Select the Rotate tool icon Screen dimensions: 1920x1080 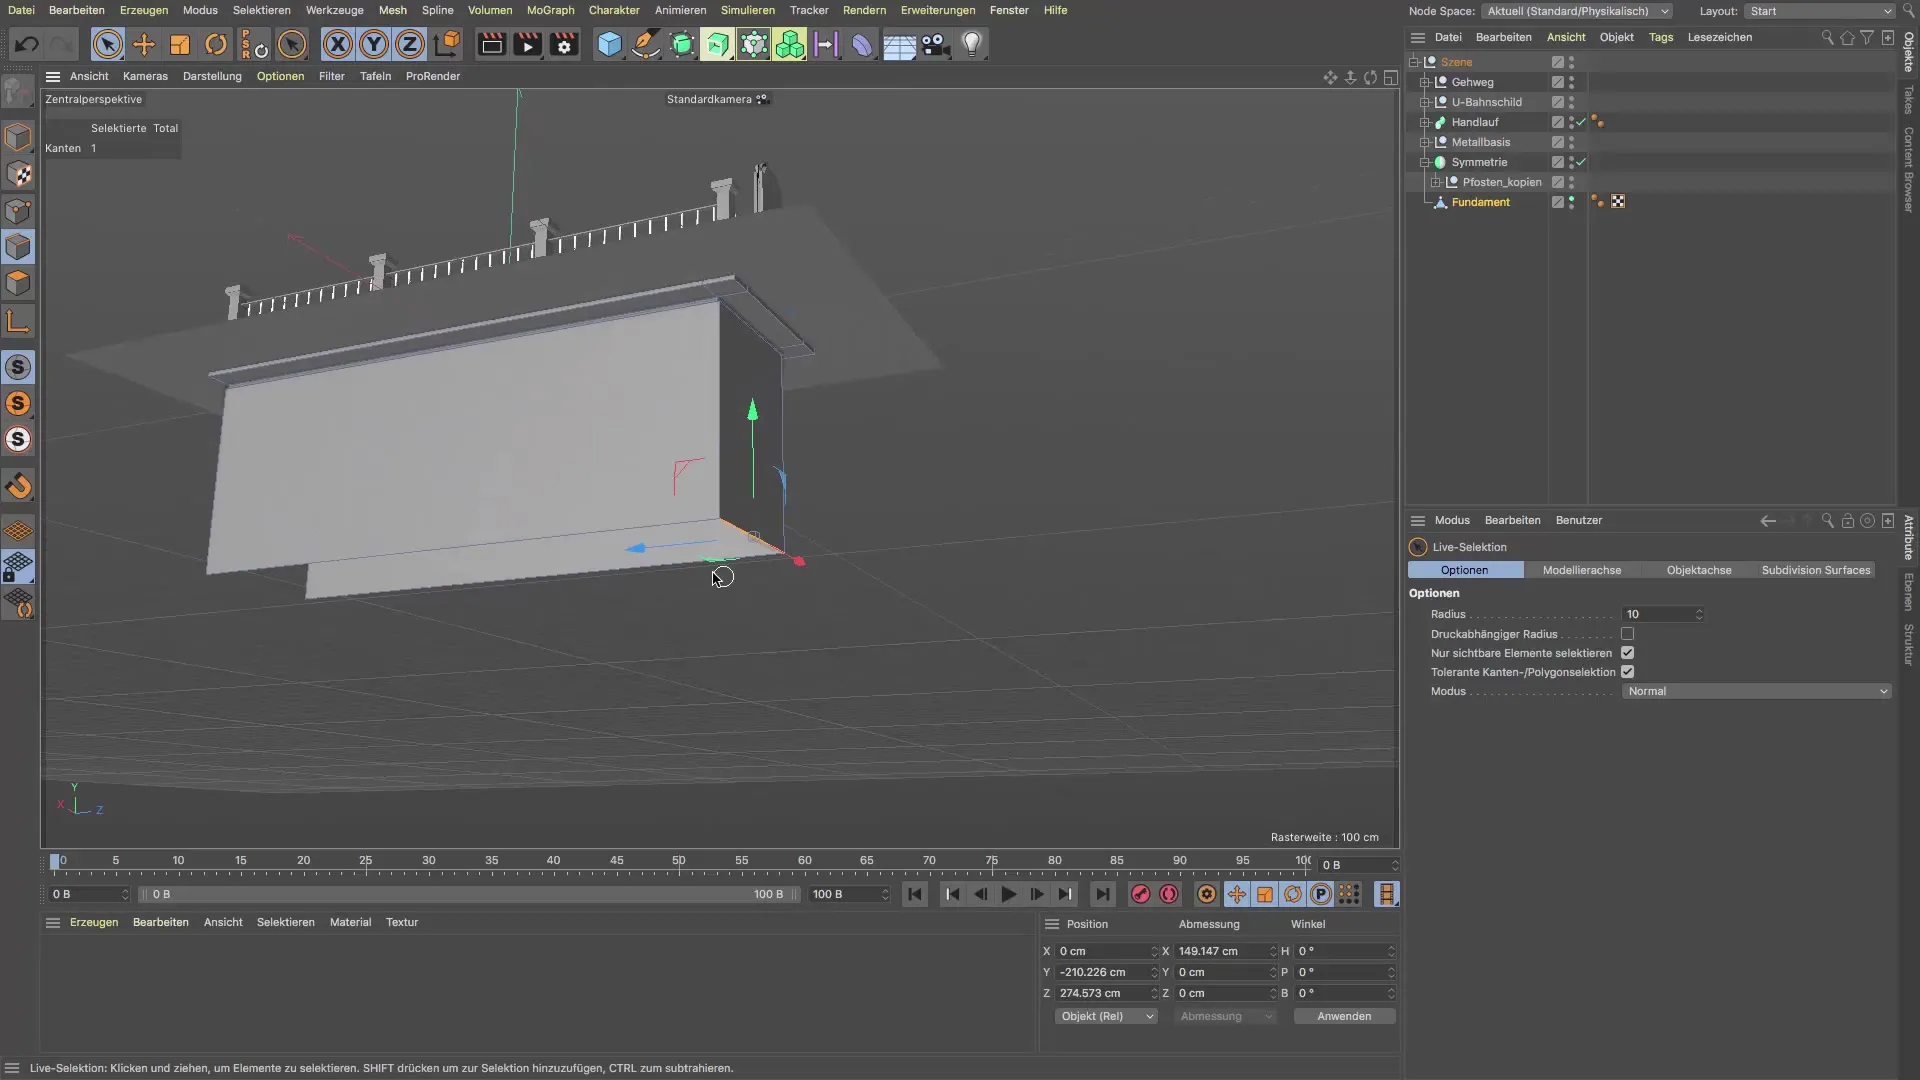pyautogui.click(x=216, y=44)
